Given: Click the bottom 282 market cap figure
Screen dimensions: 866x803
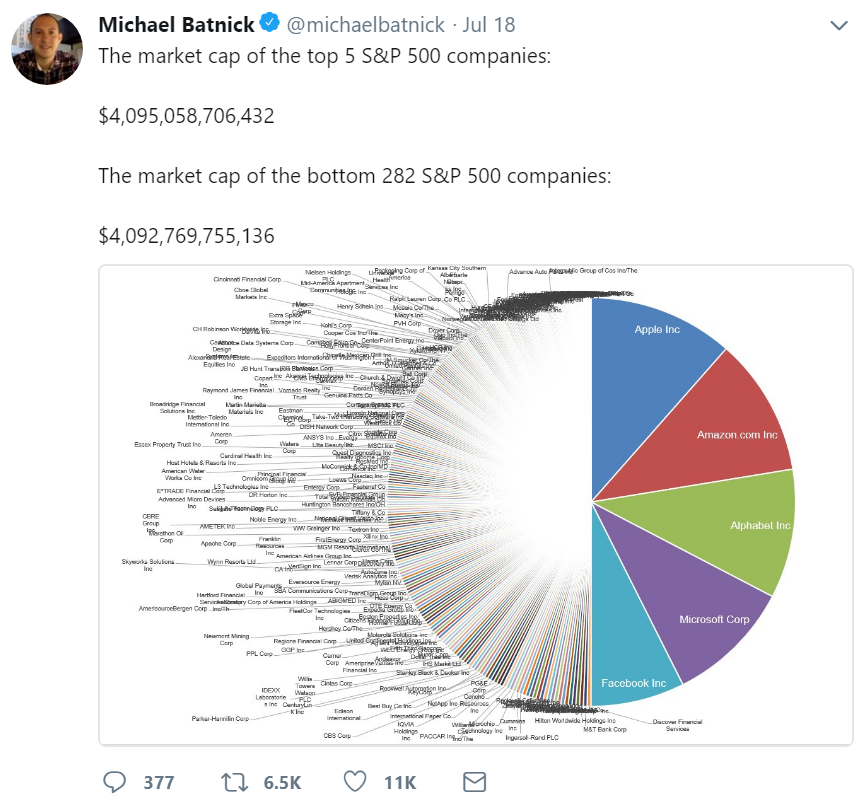Looking at the screenshot, I should coord(187,236).
